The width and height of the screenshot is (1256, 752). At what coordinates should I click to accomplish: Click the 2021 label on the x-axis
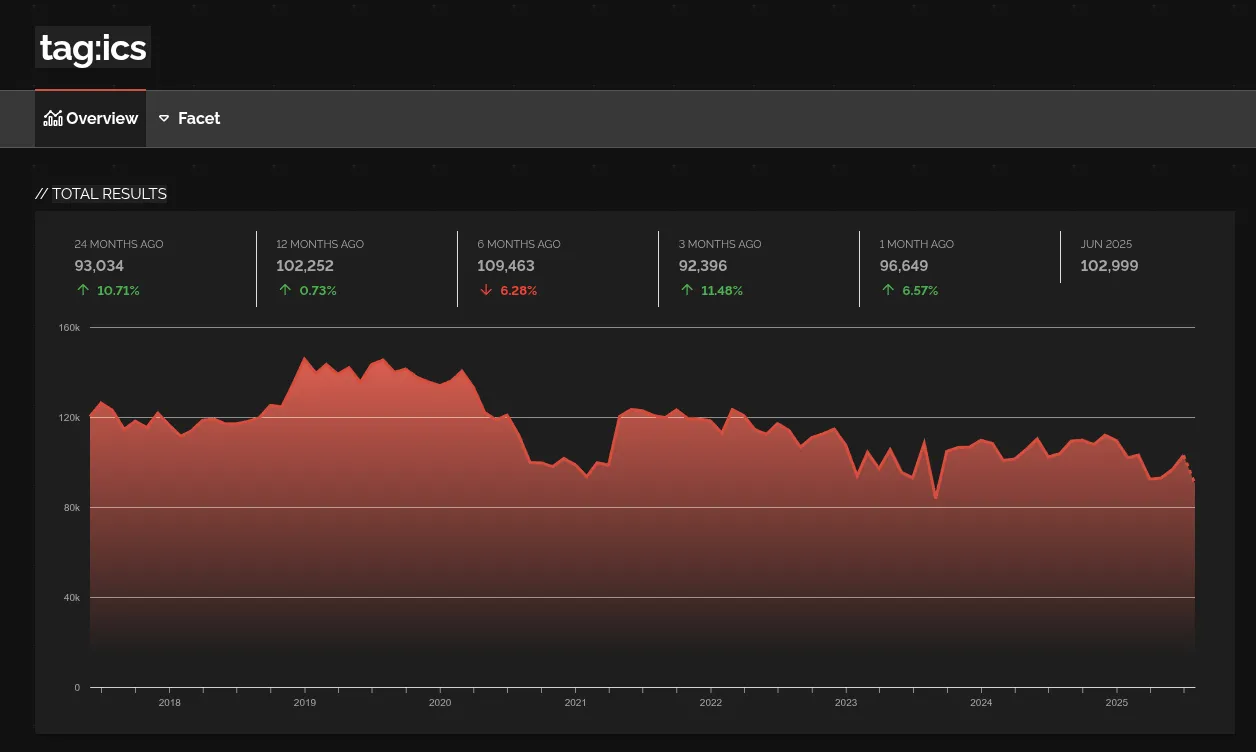(575, 703)
